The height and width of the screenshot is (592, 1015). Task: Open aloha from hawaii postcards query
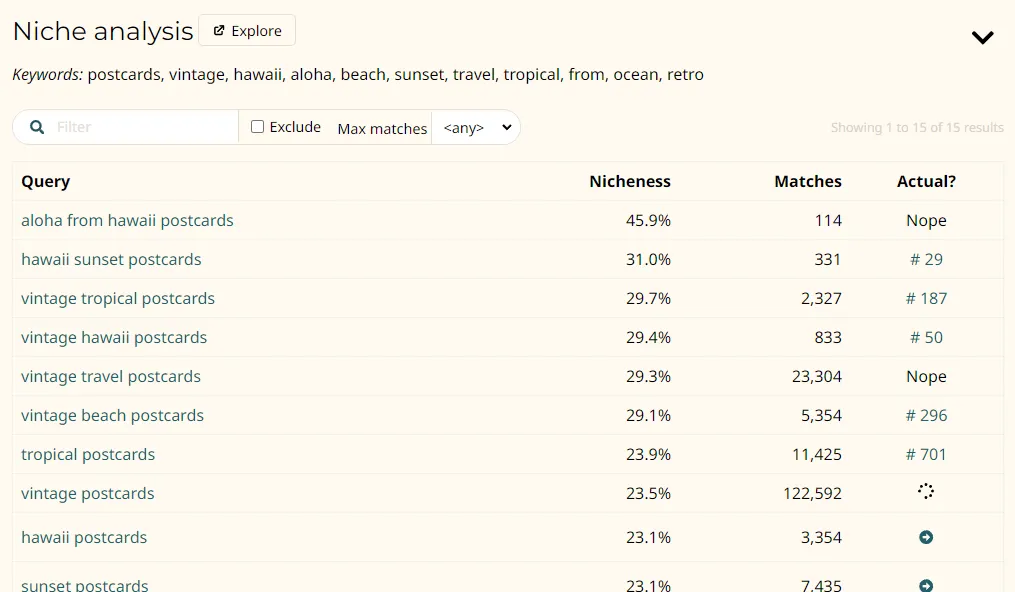(127, 221)
